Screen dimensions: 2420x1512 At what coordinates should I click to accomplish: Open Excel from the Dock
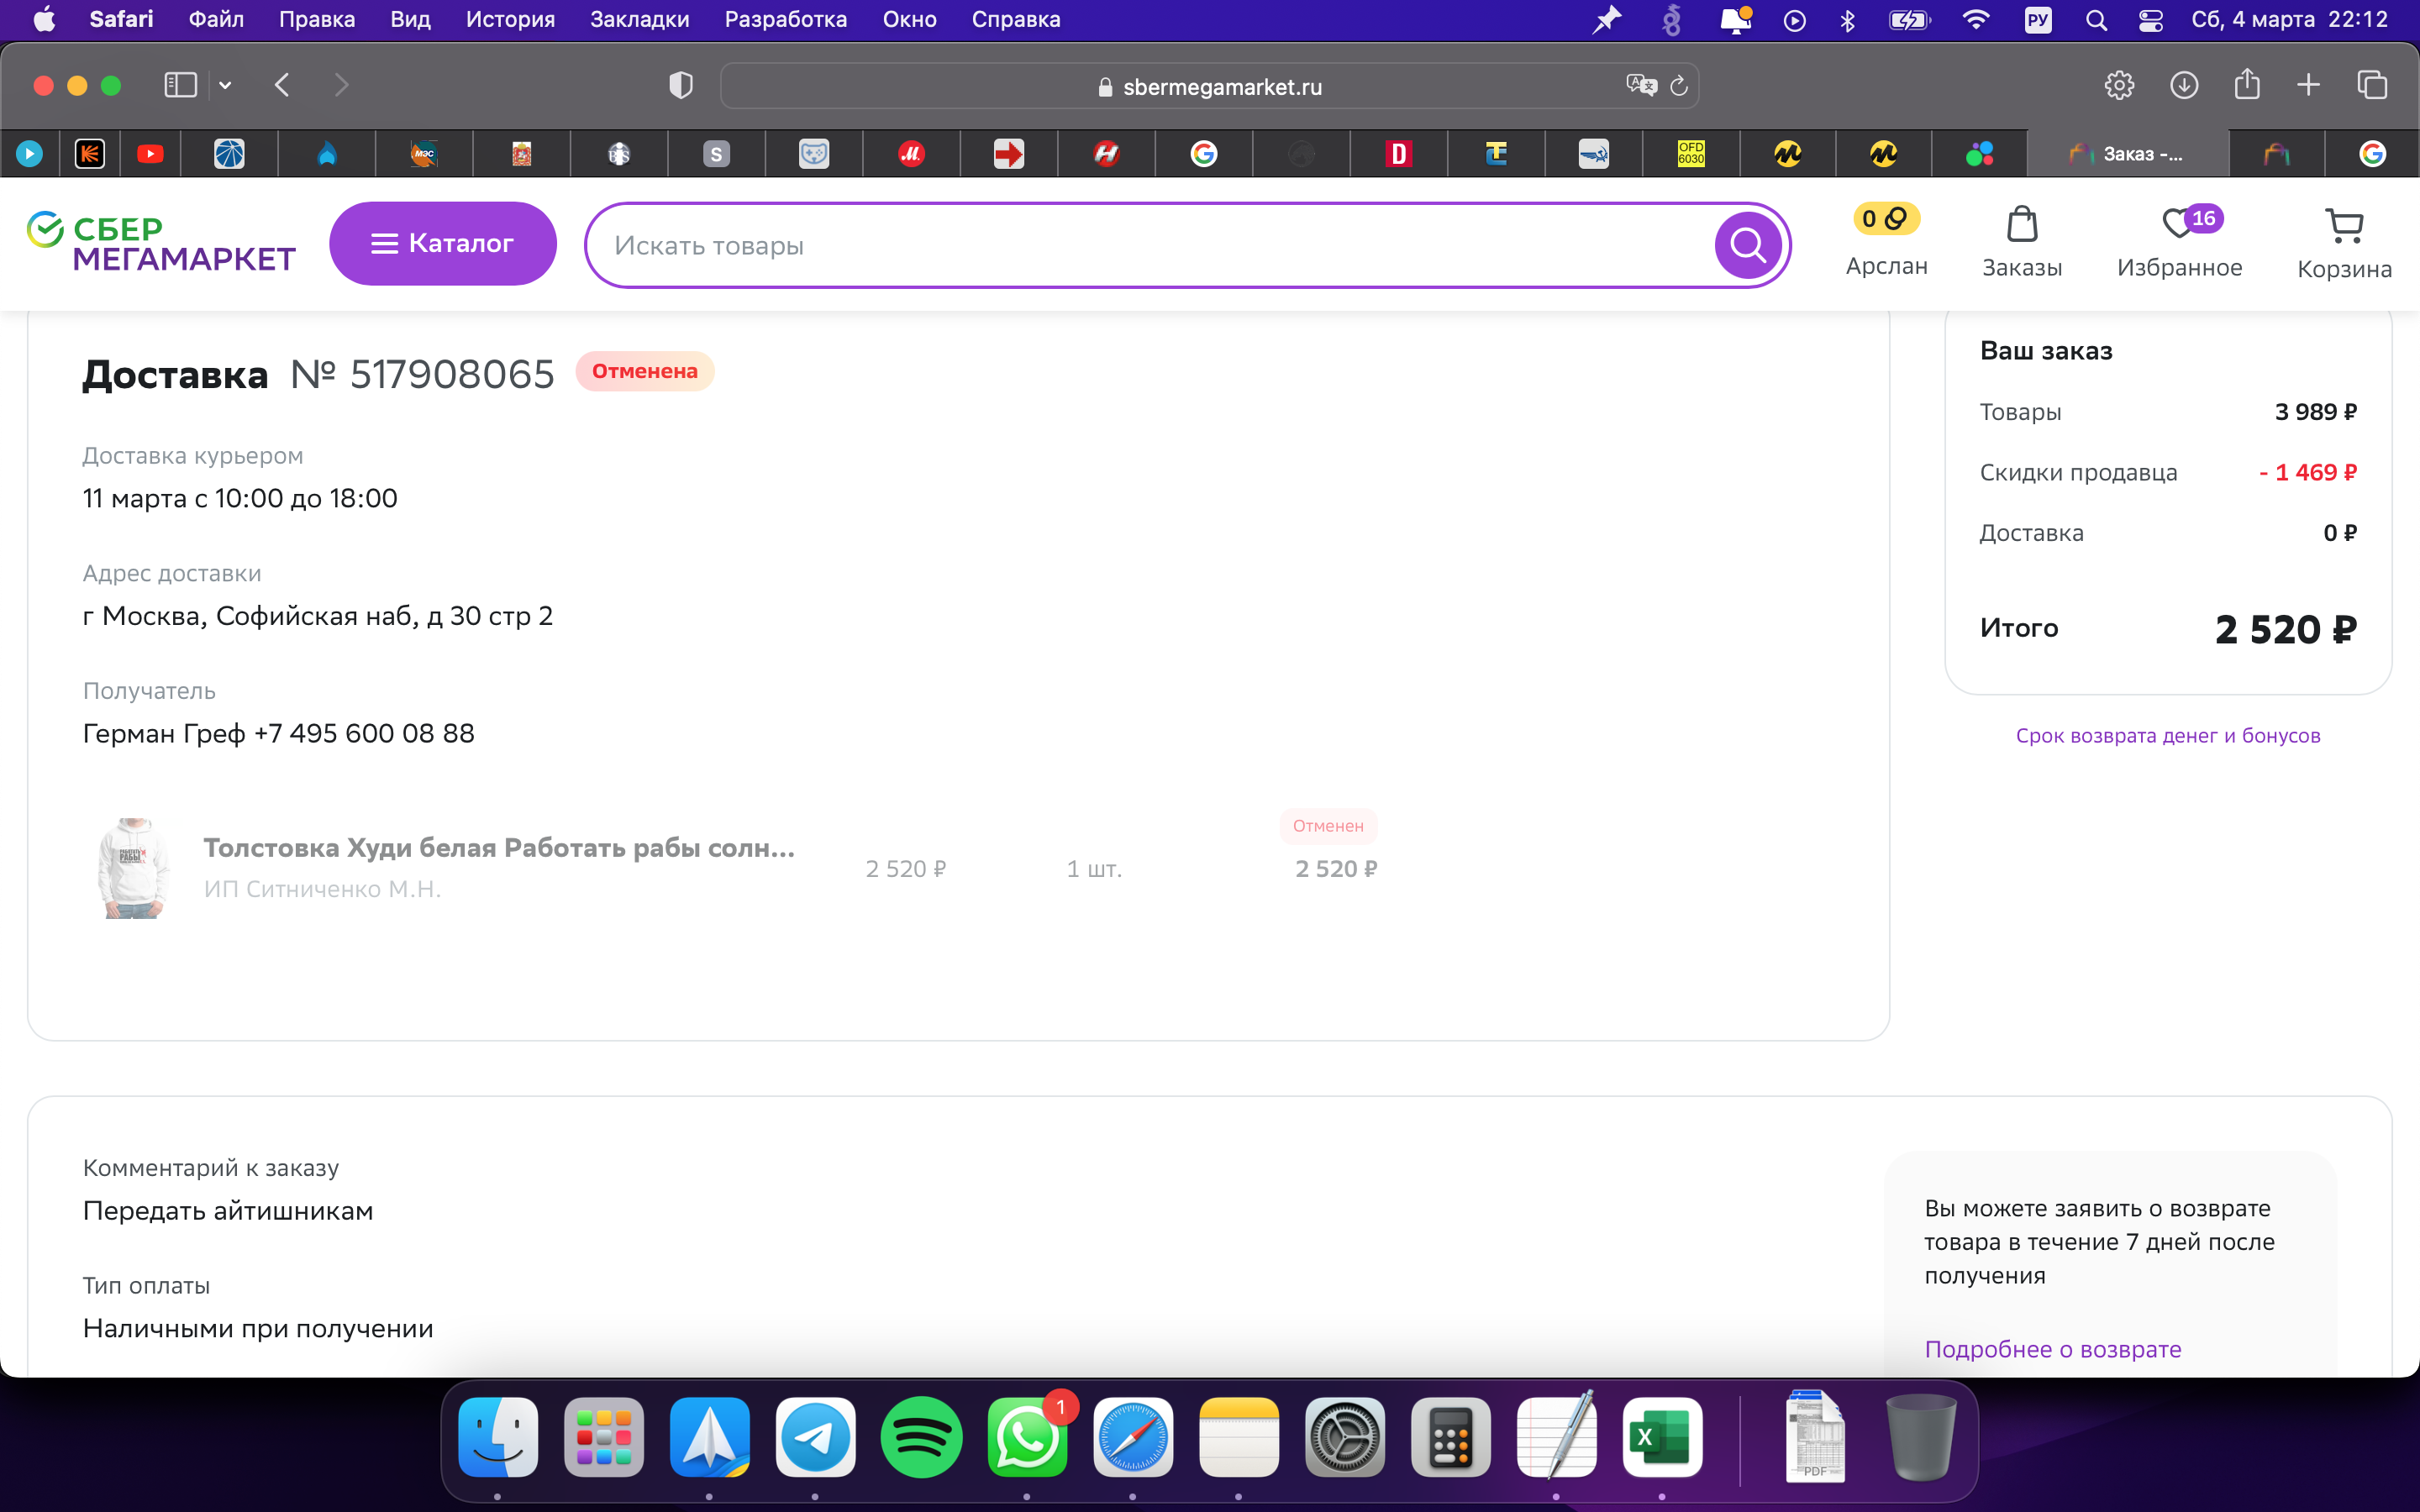pyautogui.click(x=1662, y=1437)
